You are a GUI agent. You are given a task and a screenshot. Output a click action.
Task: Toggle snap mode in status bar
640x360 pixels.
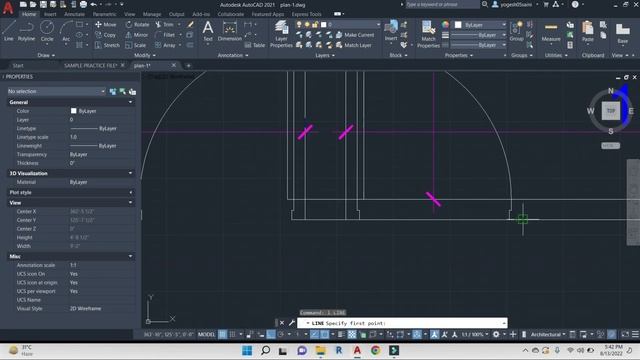232,334
